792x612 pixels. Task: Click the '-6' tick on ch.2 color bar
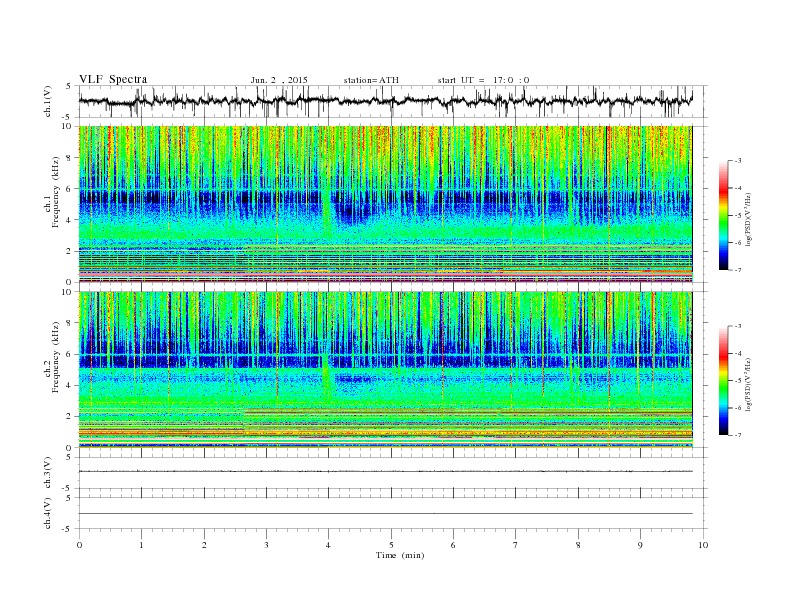pos(738,408)
